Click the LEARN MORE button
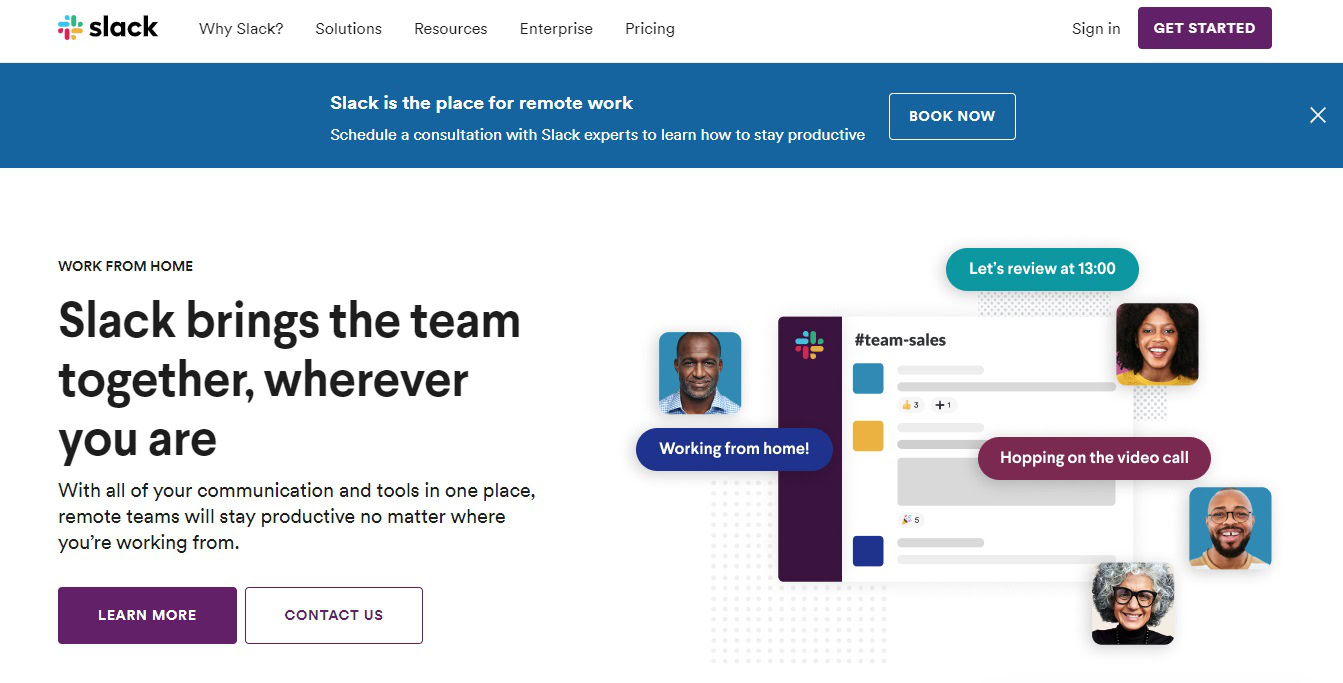 click(147, 615)
